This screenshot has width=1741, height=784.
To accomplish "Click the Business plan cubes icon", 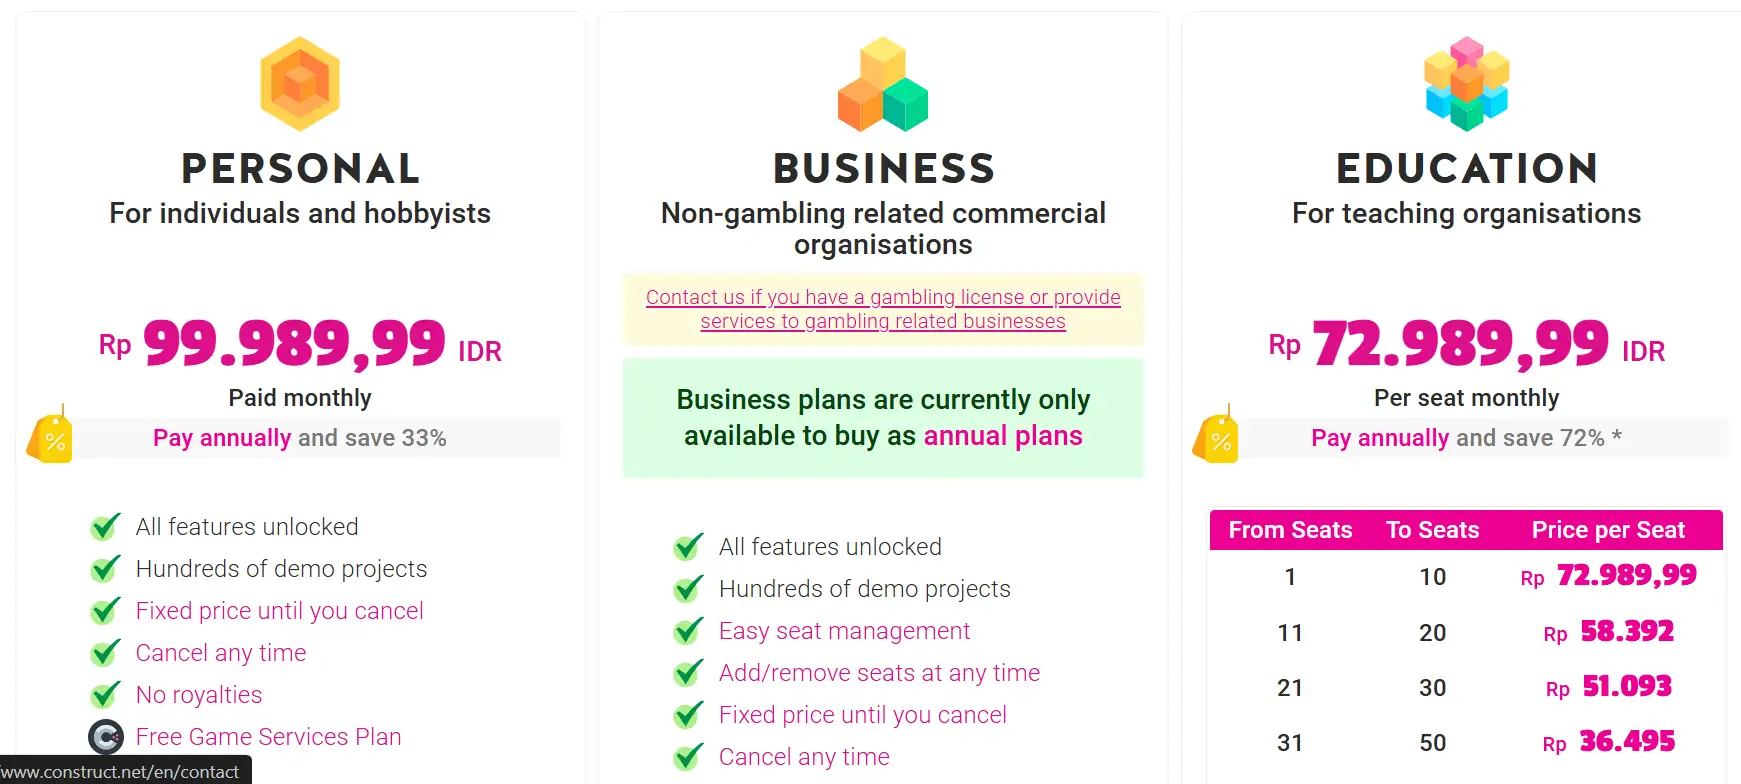I will coord(883,86).
